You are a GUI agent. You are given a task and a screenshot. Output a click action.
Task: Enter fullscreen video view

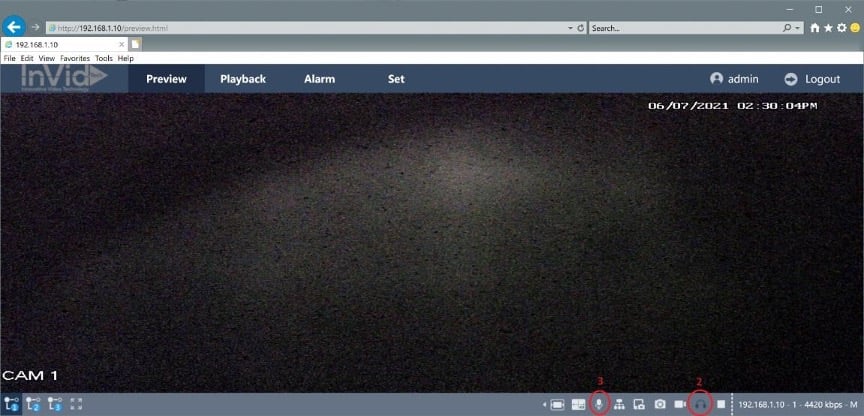(x=76, y=404)
